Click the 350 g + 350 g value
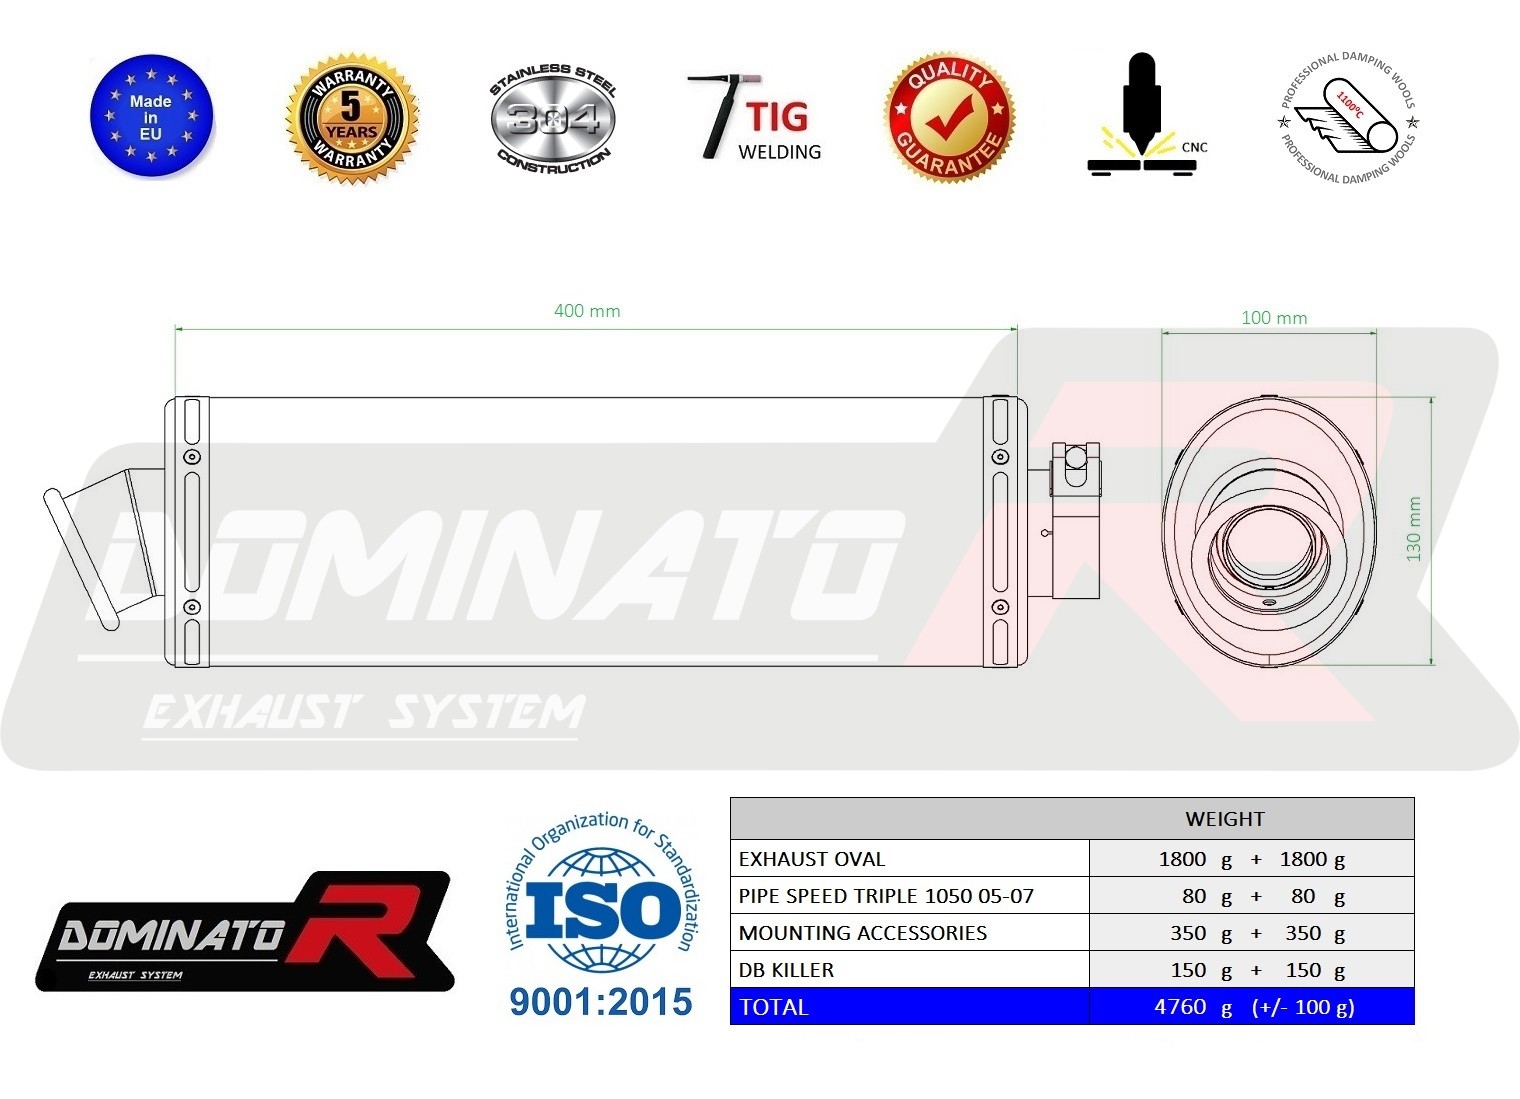The height and width of the screenshot is (1099, 1520). [x=1258, y=933]
